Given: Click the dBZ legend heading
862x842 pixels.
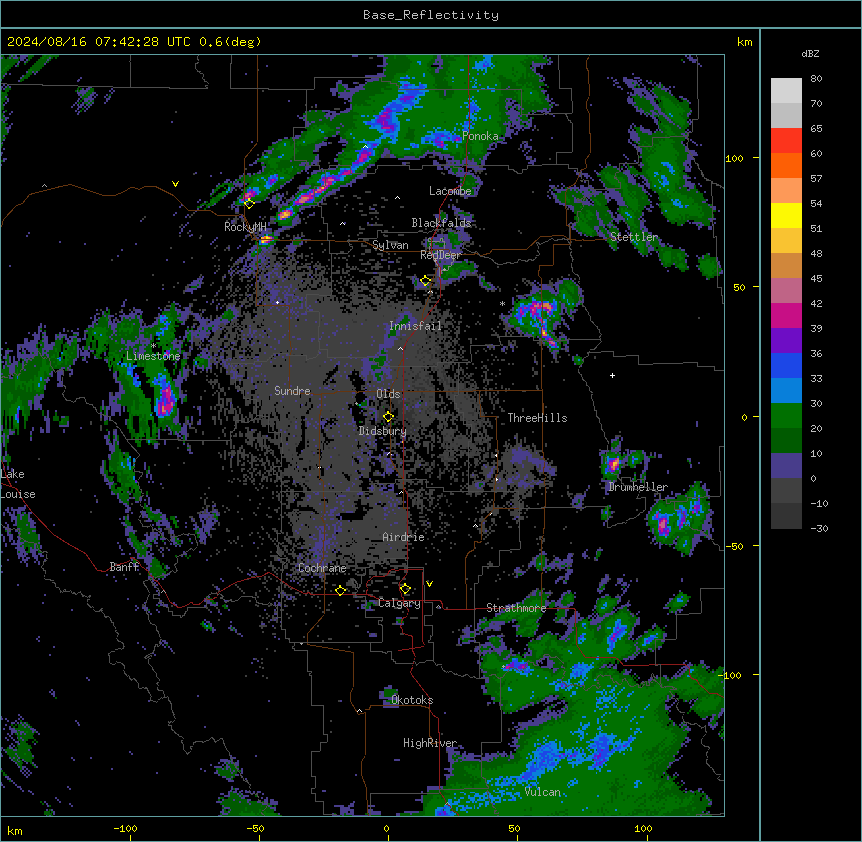Looking at the screenshot, I should (x=810, y=54).
